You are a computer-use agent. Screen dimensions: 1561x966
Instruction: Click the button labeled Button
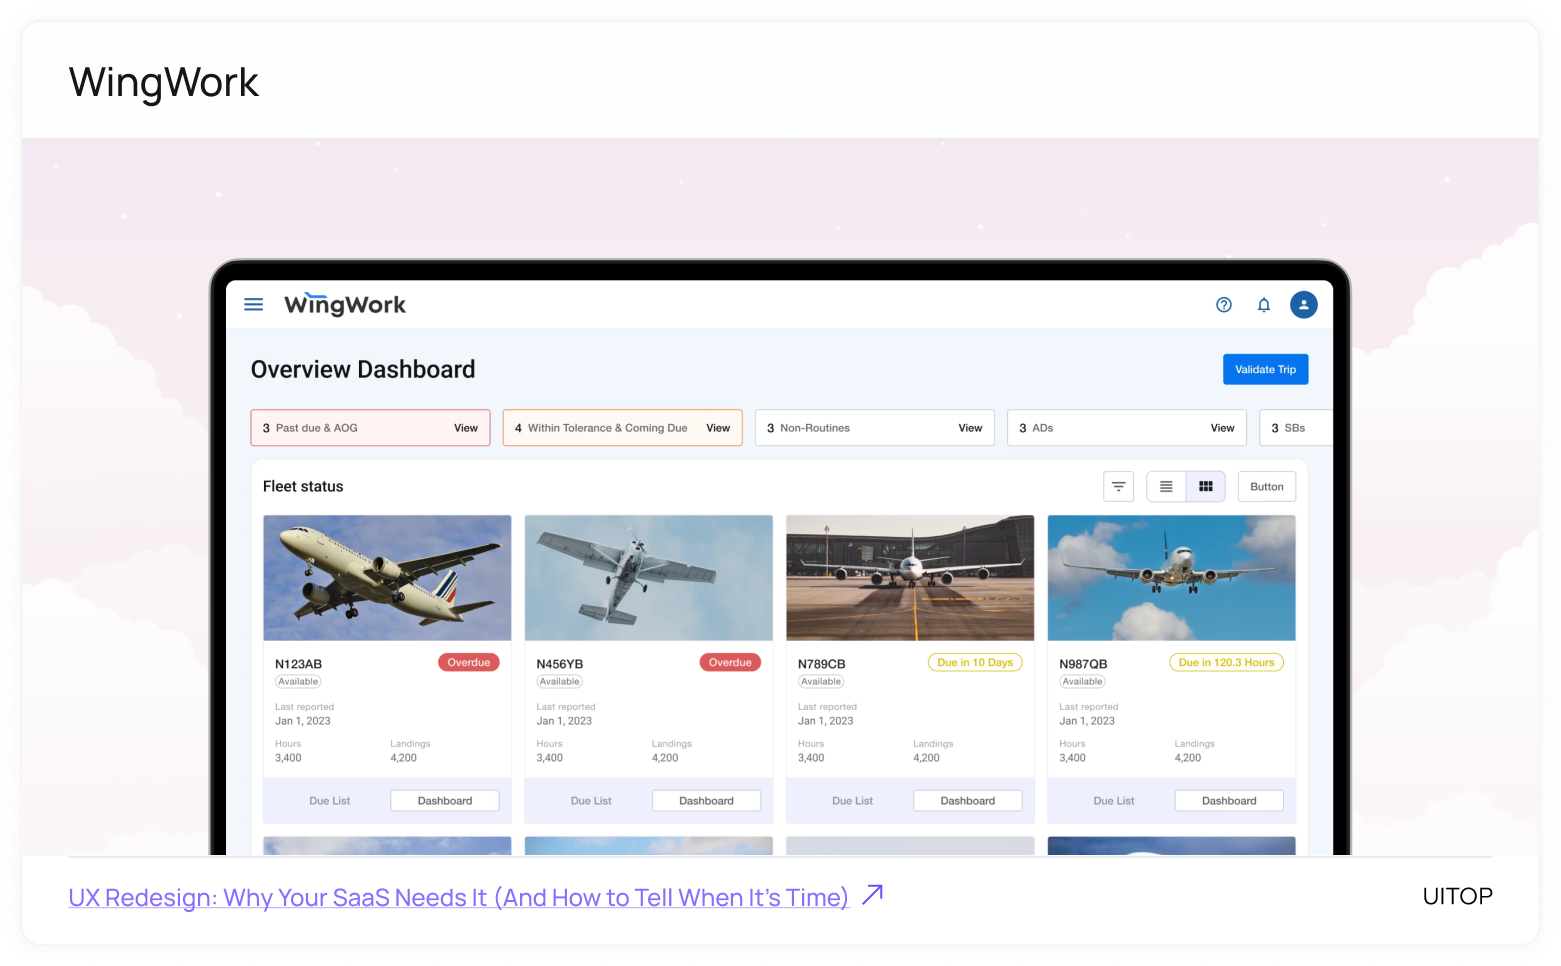[x=1267, y=487]
